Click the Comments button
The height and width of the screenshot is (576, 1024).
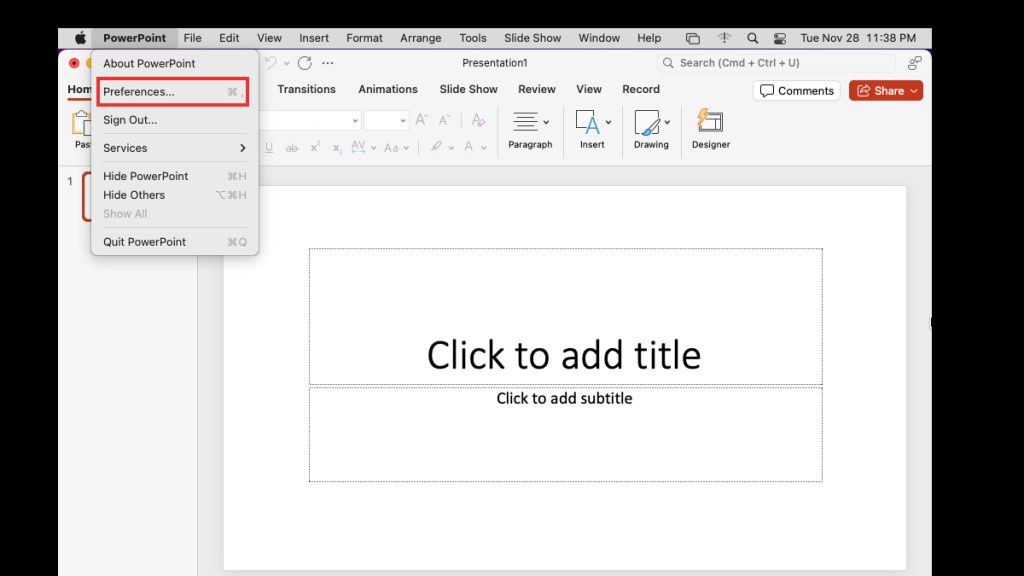796,90
